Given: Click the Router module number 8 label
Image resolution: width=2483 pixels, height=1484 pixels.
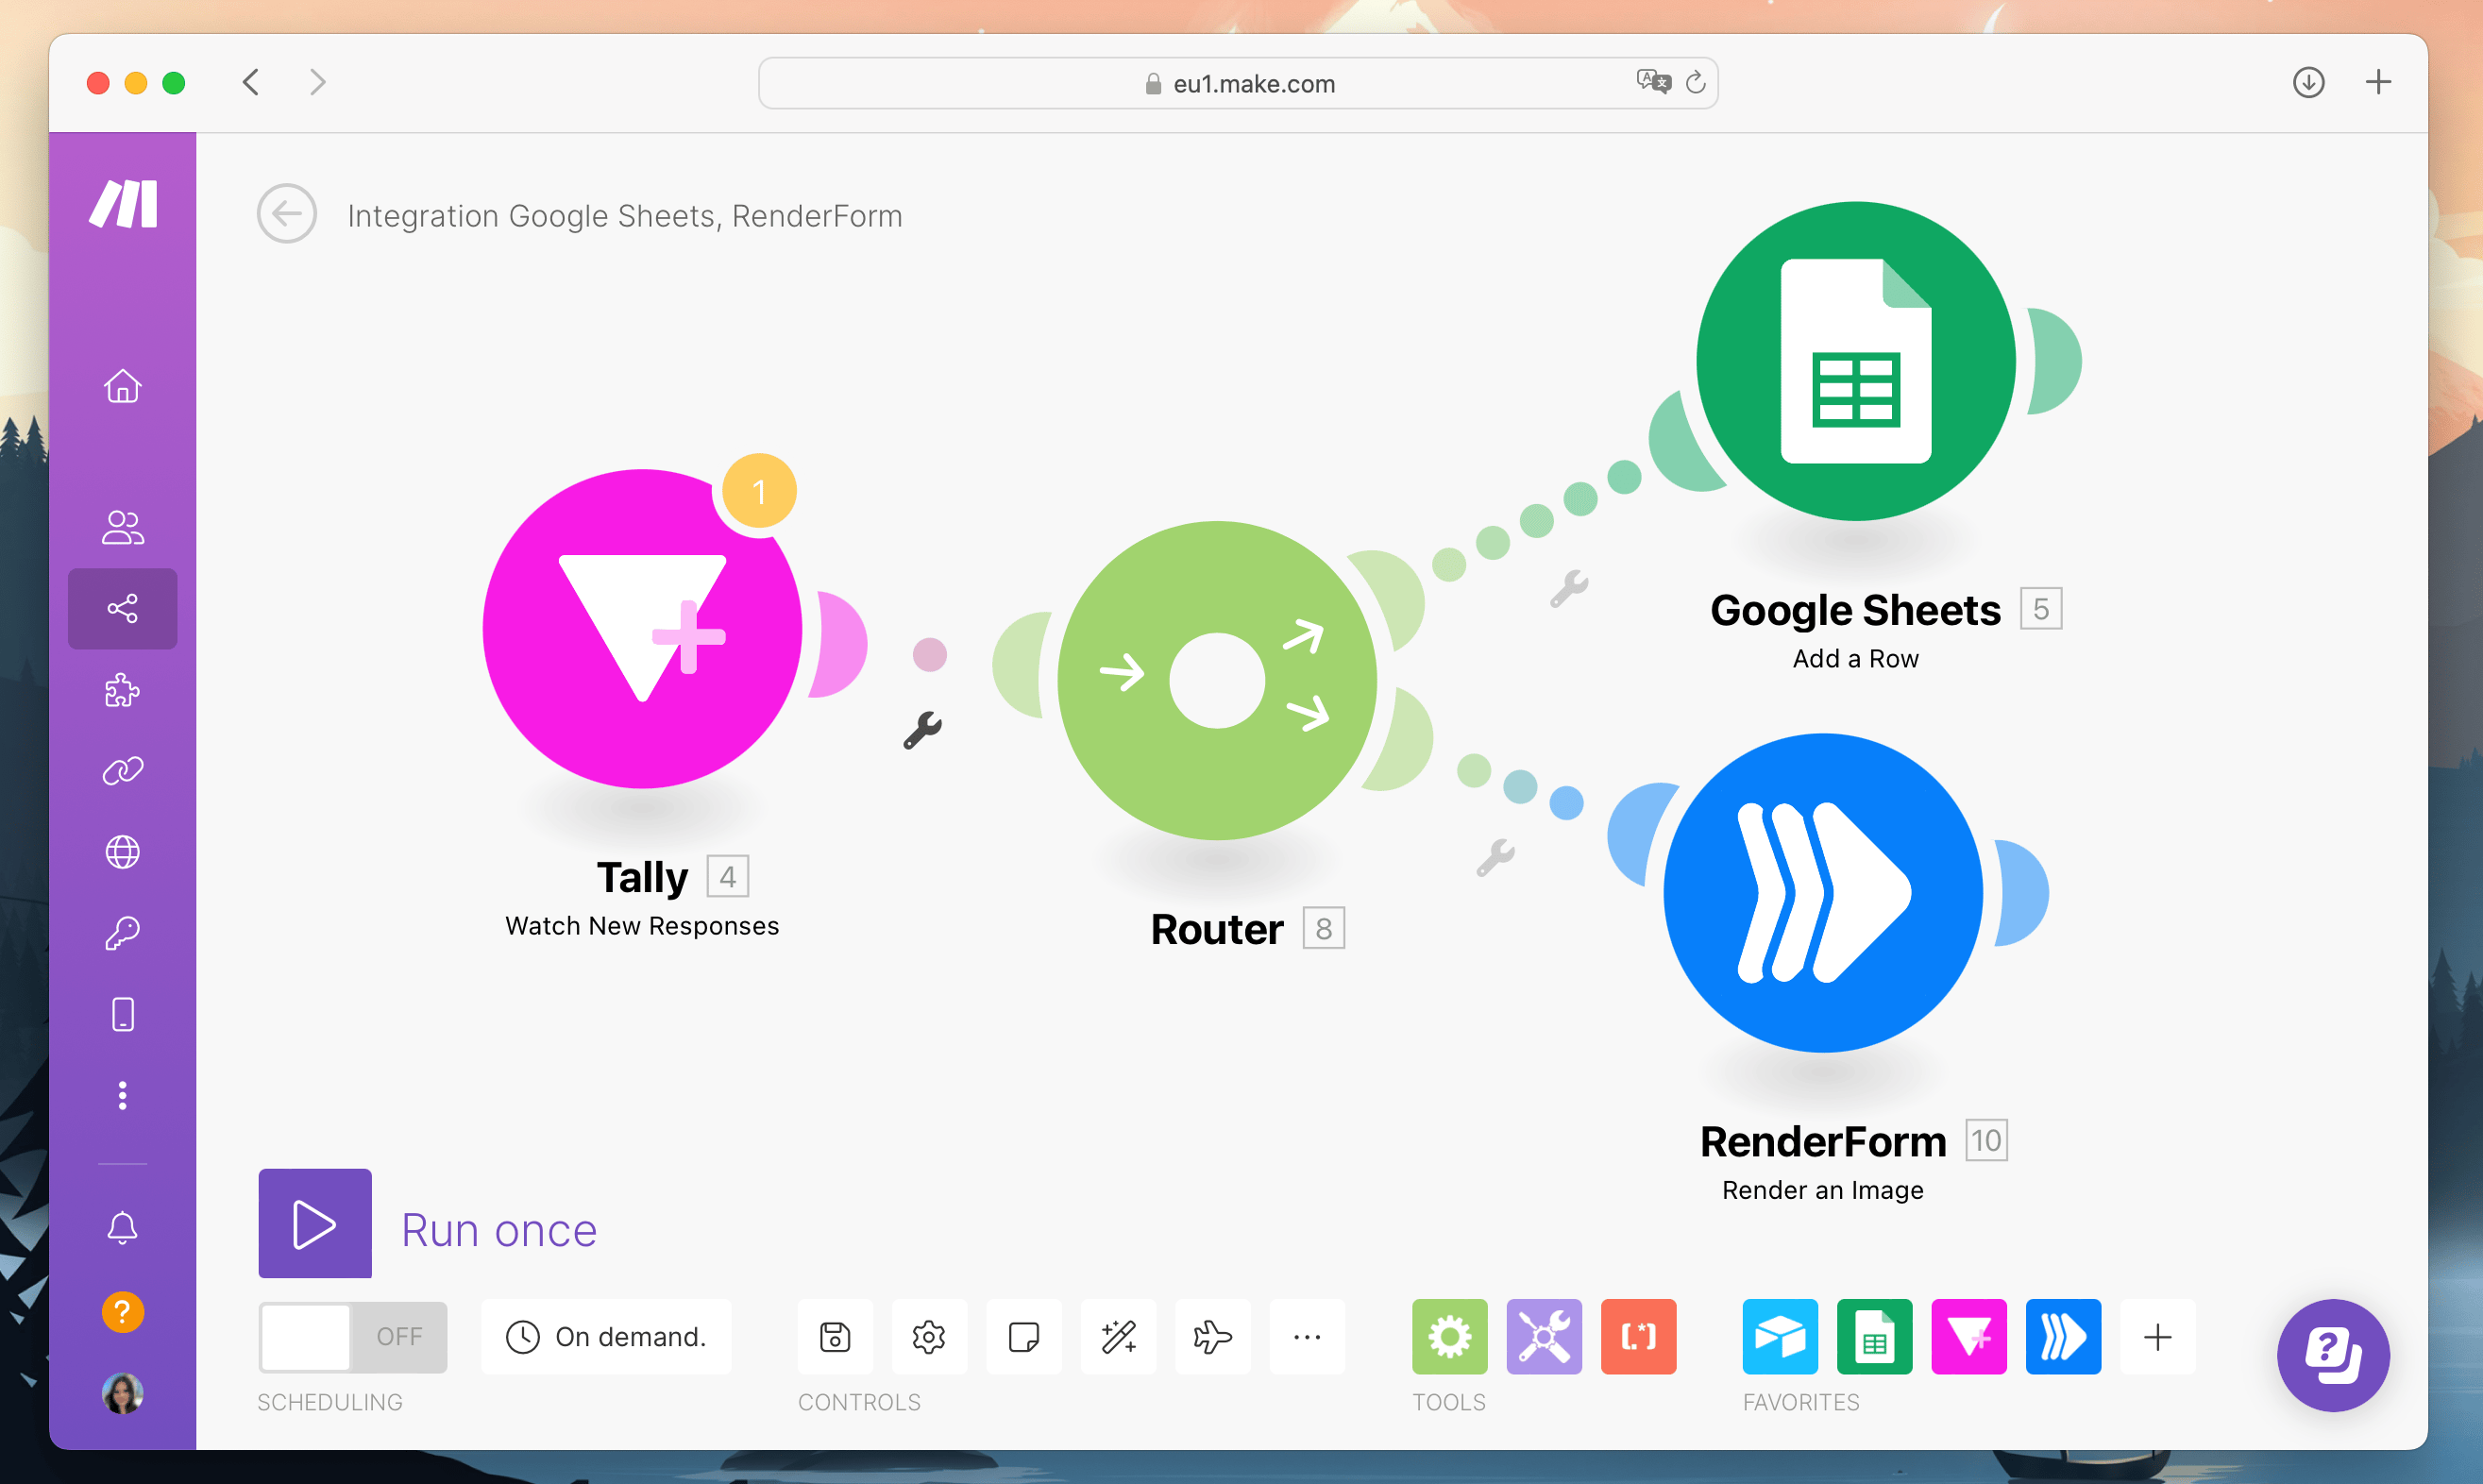Looking at the screenshot, I should [x=1324, y=929].
